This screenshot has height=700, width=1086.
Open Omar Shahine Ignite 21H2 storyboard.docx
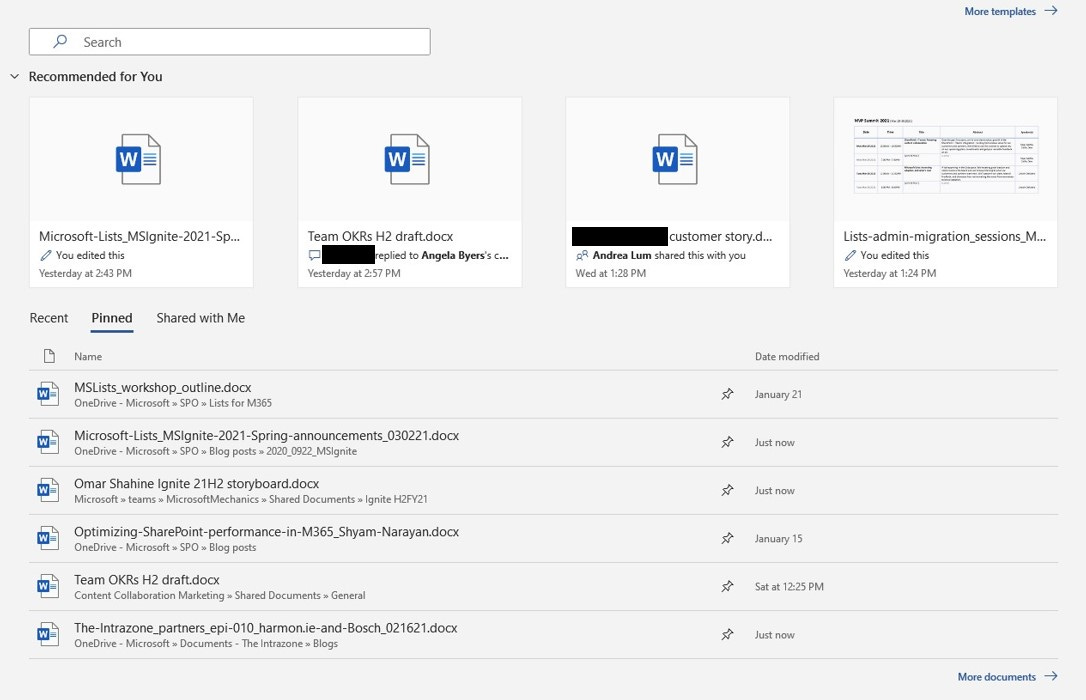[x=197, y=483]
